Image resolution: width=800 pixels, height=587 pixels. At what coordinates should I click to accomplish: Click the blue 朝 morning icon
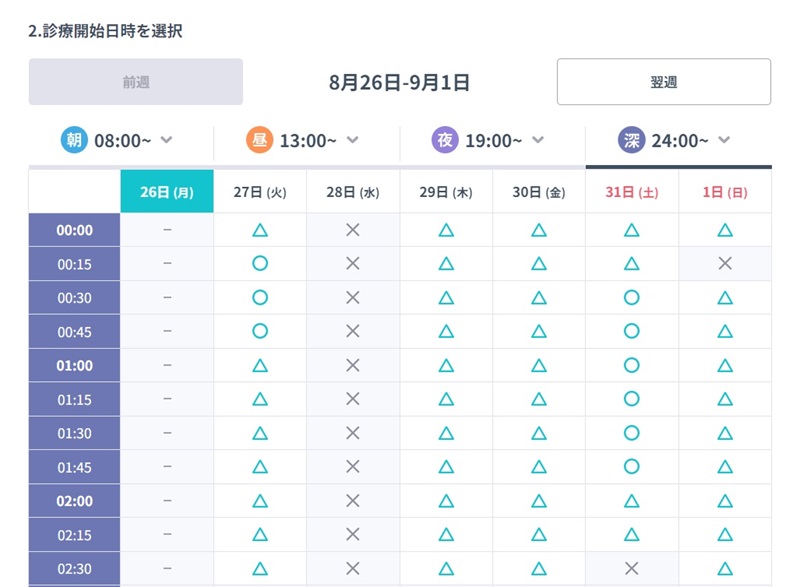coord(74,140)
